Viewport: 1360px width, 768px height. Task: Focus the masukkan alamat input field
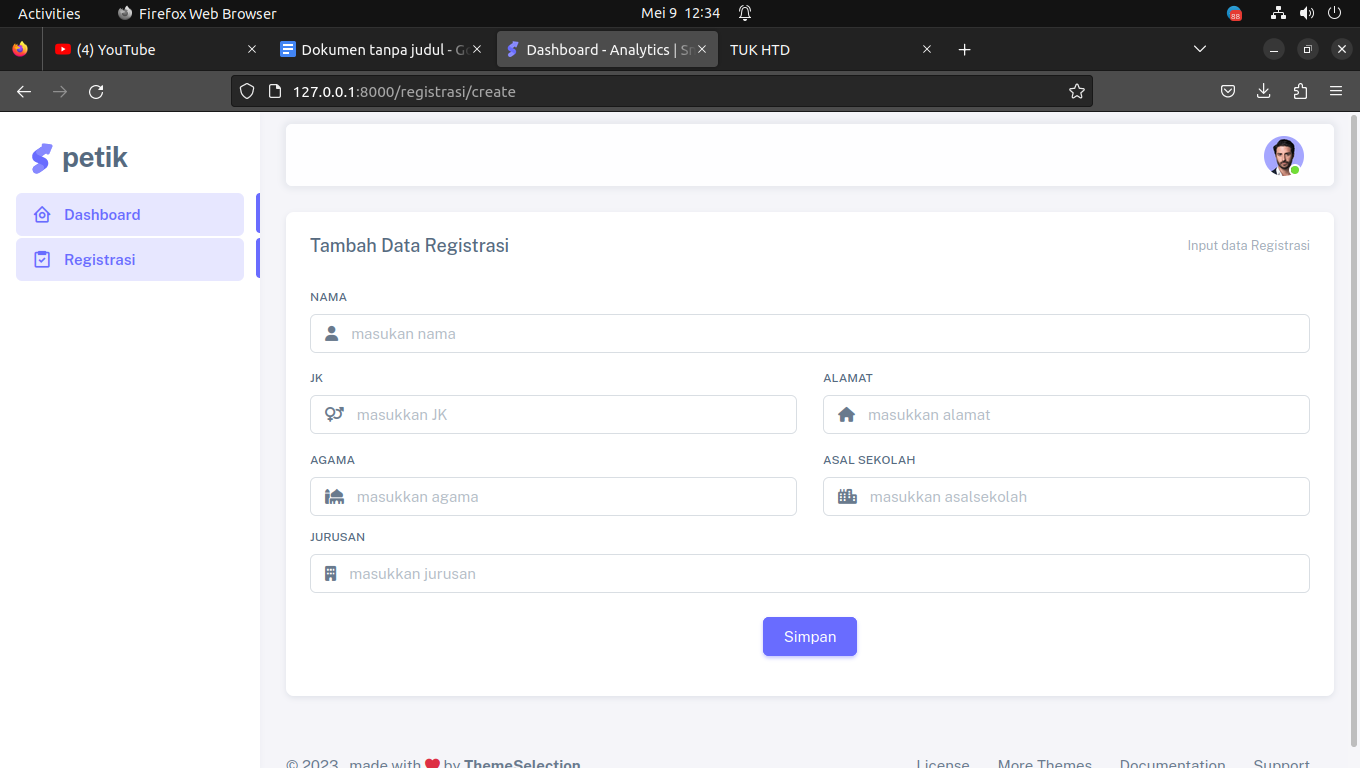click(1066, 415)
